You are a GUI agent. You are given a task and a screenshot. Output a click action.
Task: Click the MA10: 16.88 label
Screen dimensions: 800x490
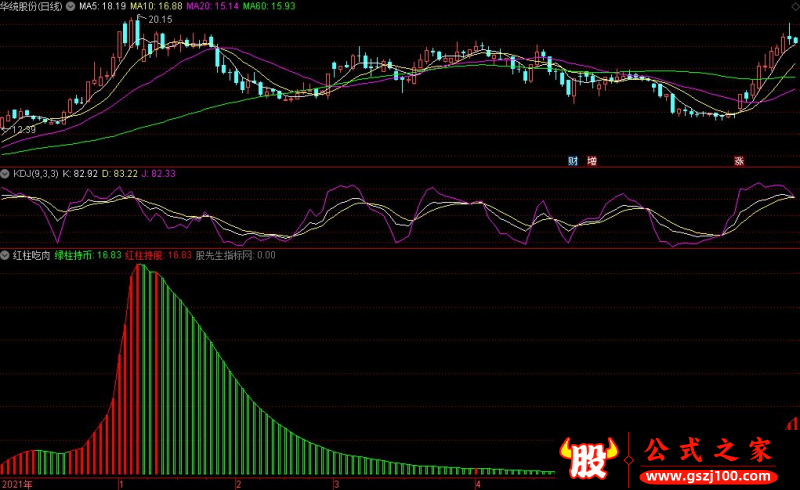click(156, 7)
